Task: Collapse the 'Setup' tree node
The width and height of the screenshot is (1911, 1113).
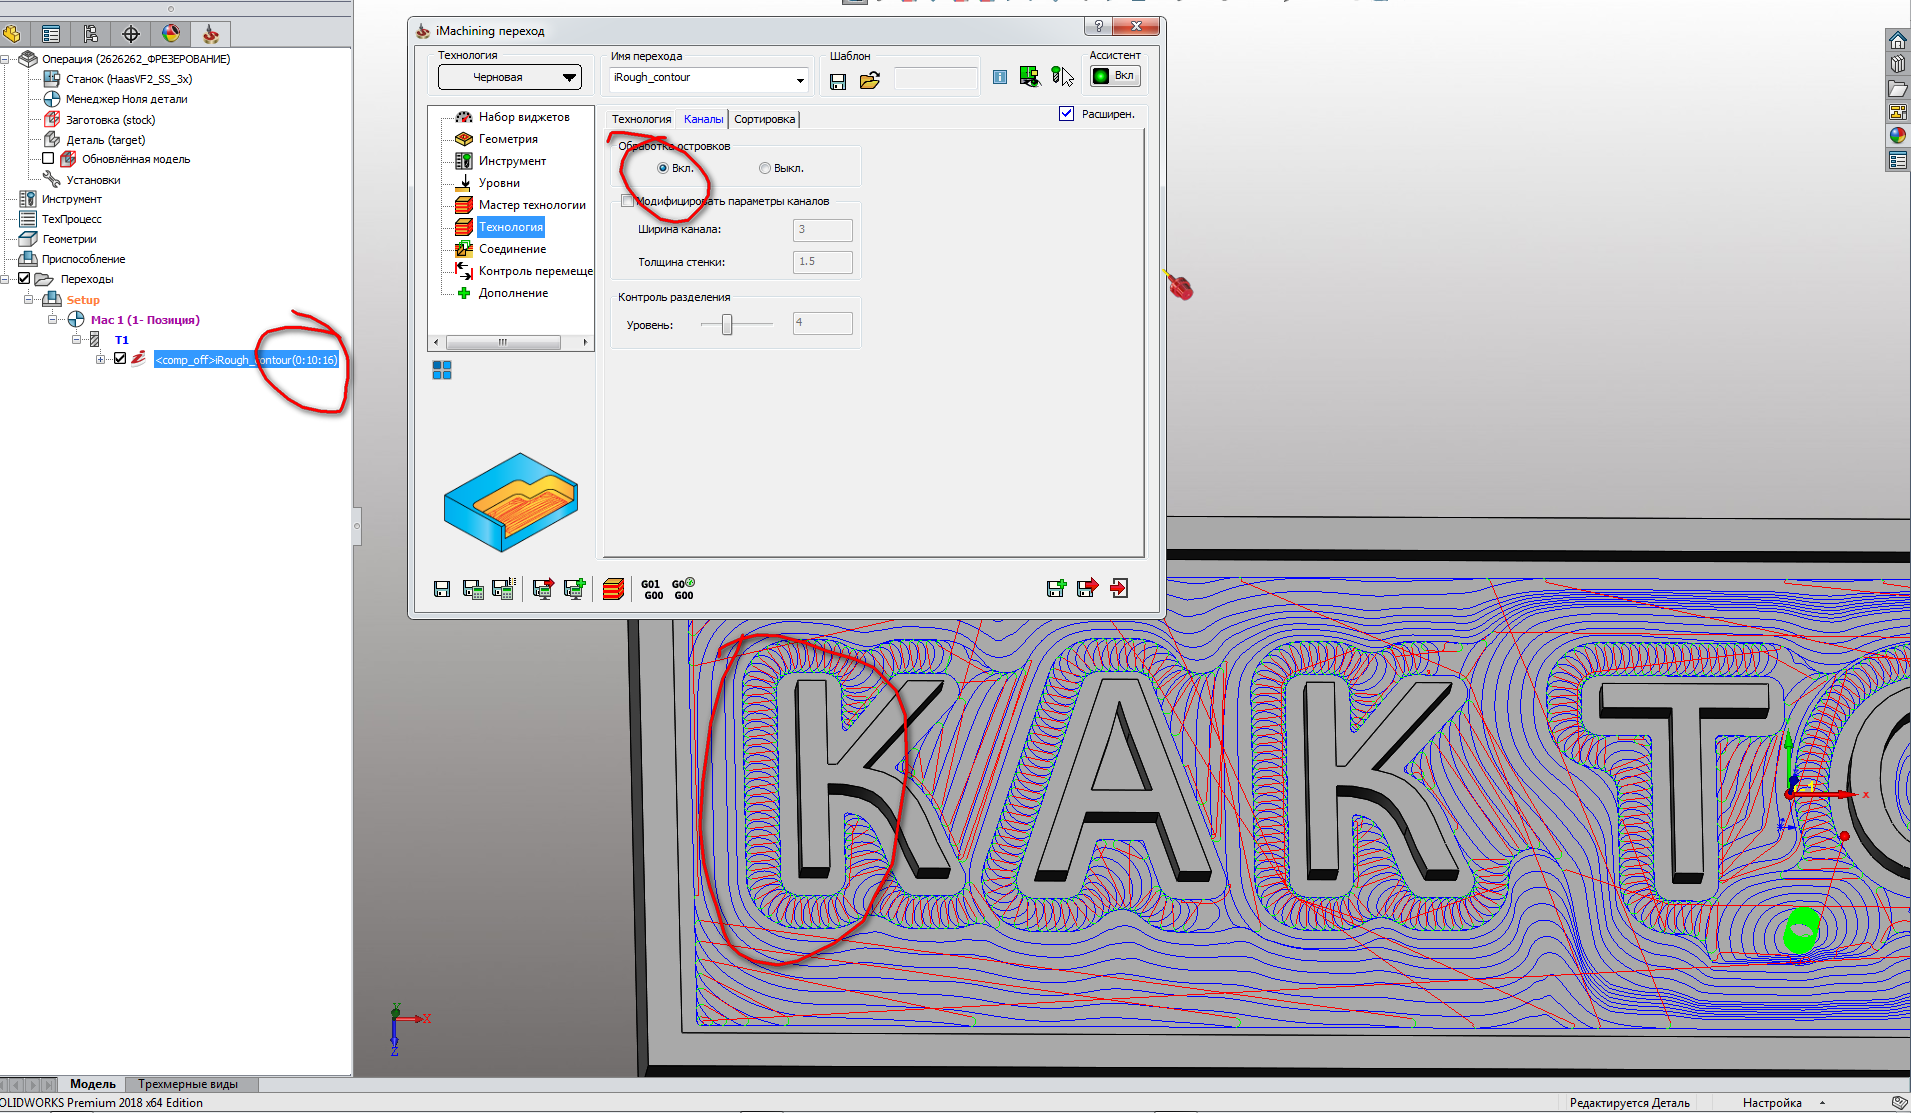Action: click(x=29, y=299)
